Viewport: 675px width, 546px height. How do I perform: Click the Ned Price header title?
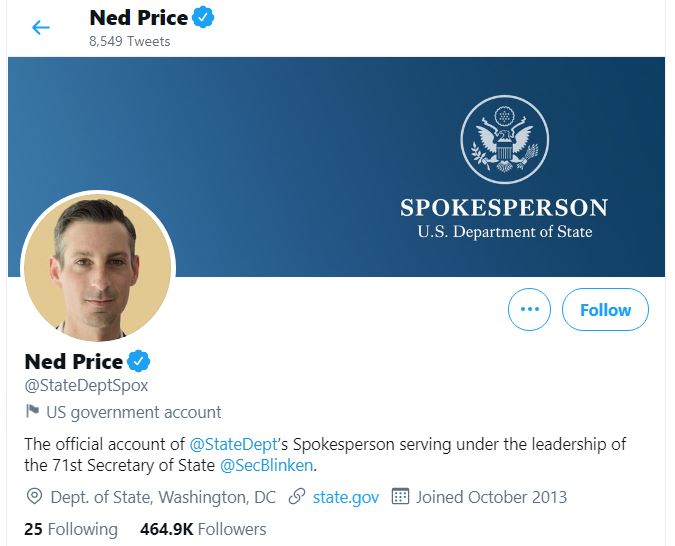(x=139, y=18)
